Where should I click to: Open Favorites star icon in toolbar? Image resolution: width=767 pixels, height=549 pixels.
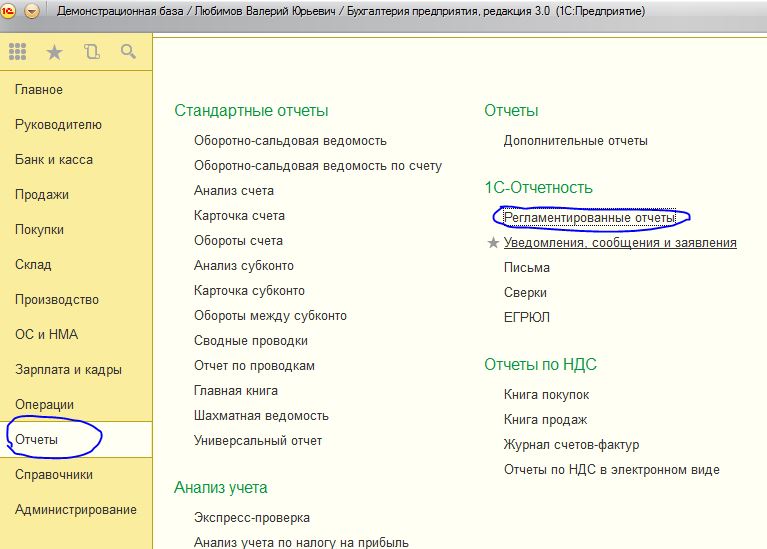tap(54, 51)
